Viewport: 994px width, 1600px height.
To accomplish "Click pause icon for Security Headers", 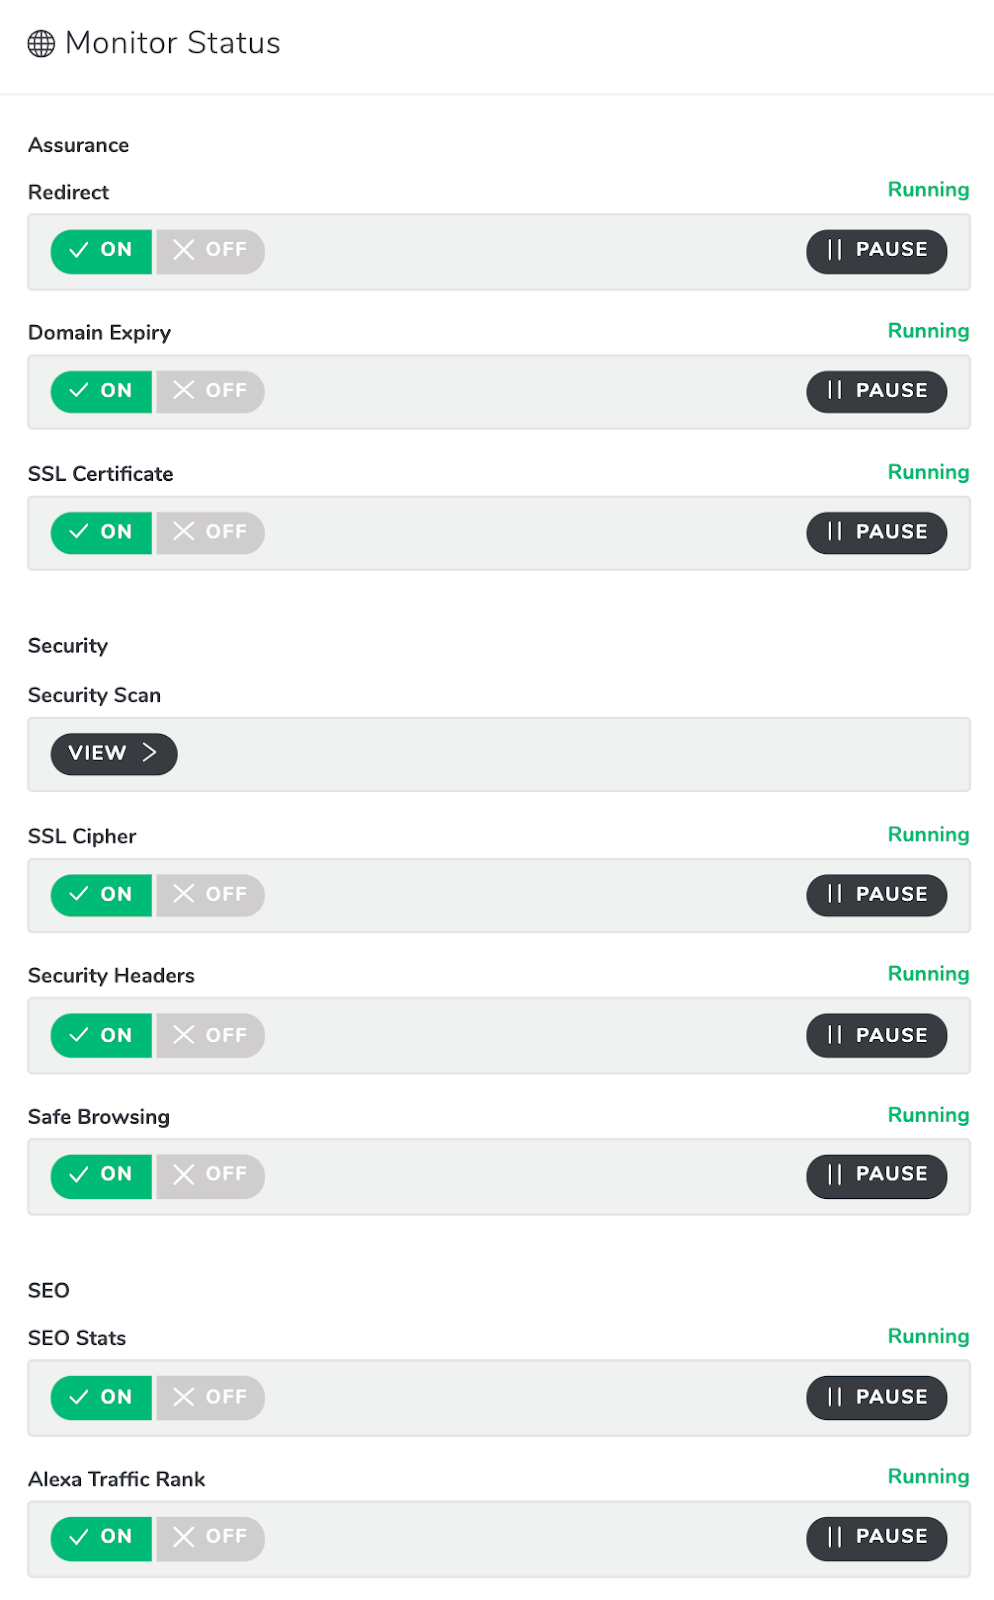I will point(835,1035).
